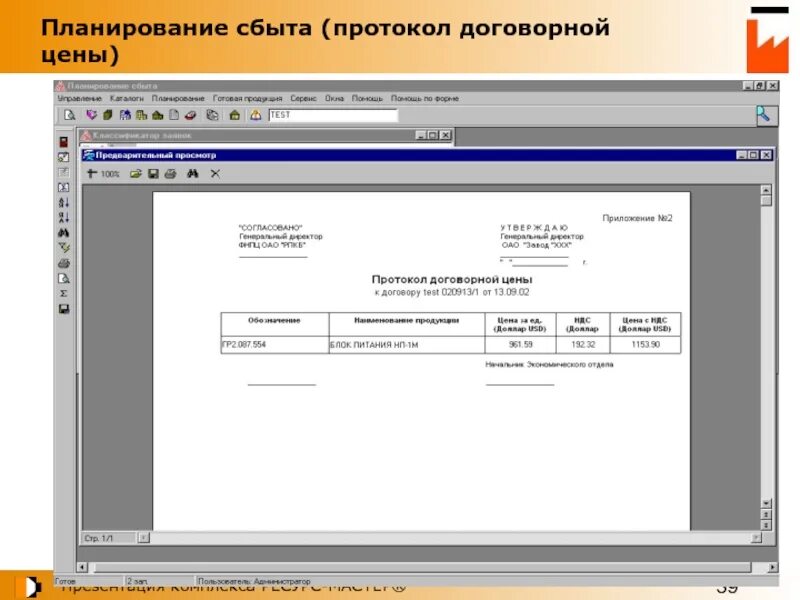Click the preview vertical scrollbar down arrow
Viewport: 800px width, 600px height.
tap(766, 504)
